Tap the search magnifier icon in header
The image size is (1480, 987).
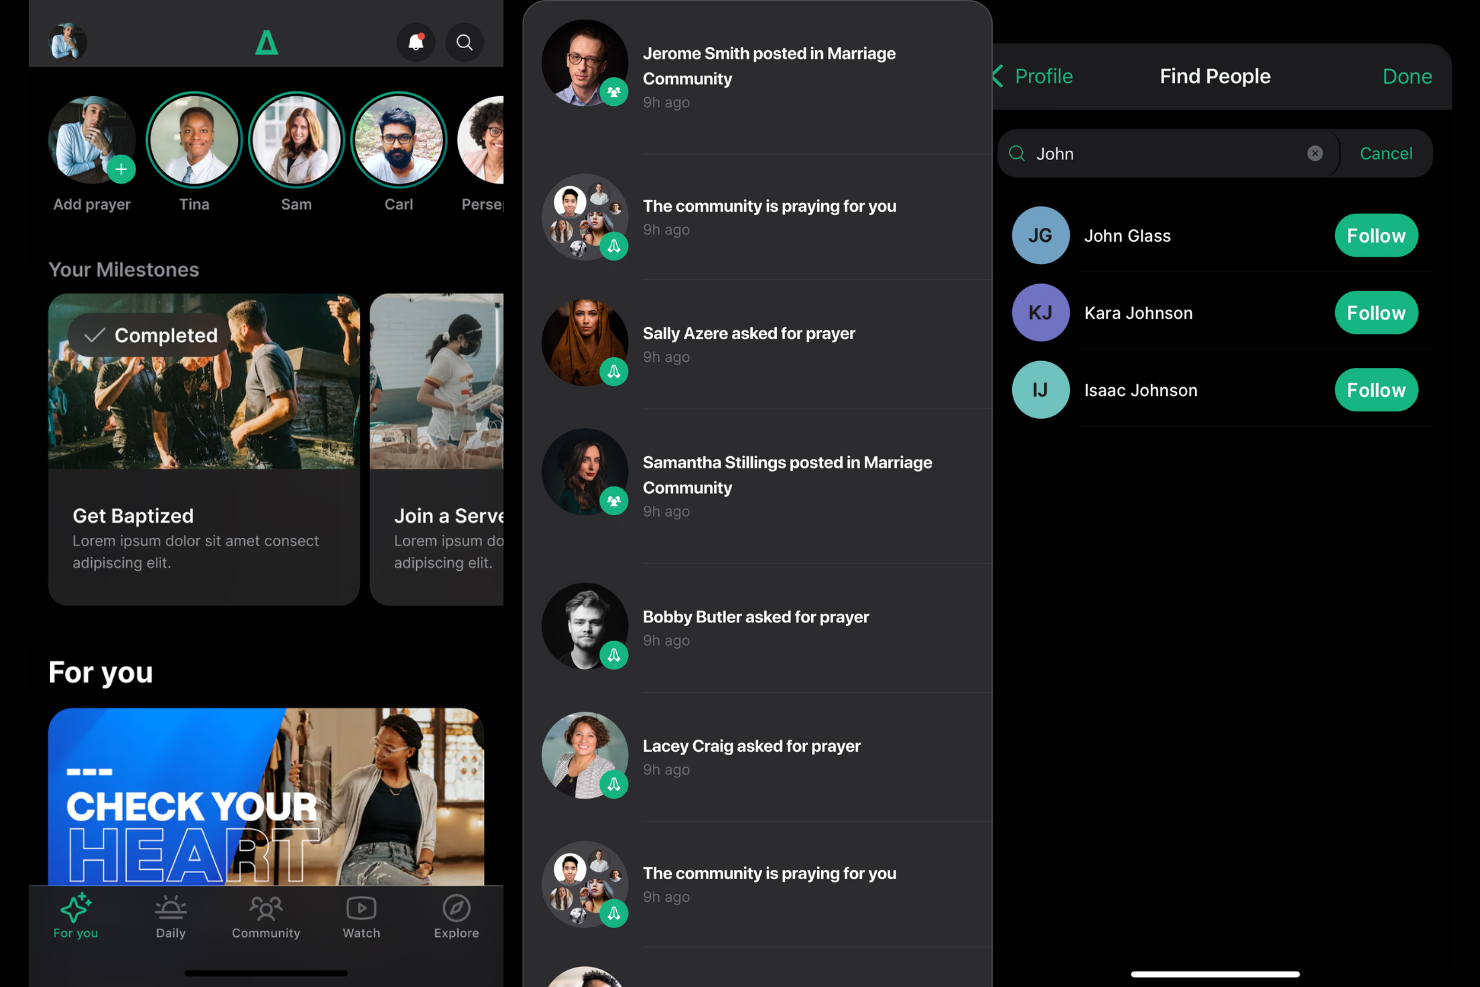click(465, 42)
